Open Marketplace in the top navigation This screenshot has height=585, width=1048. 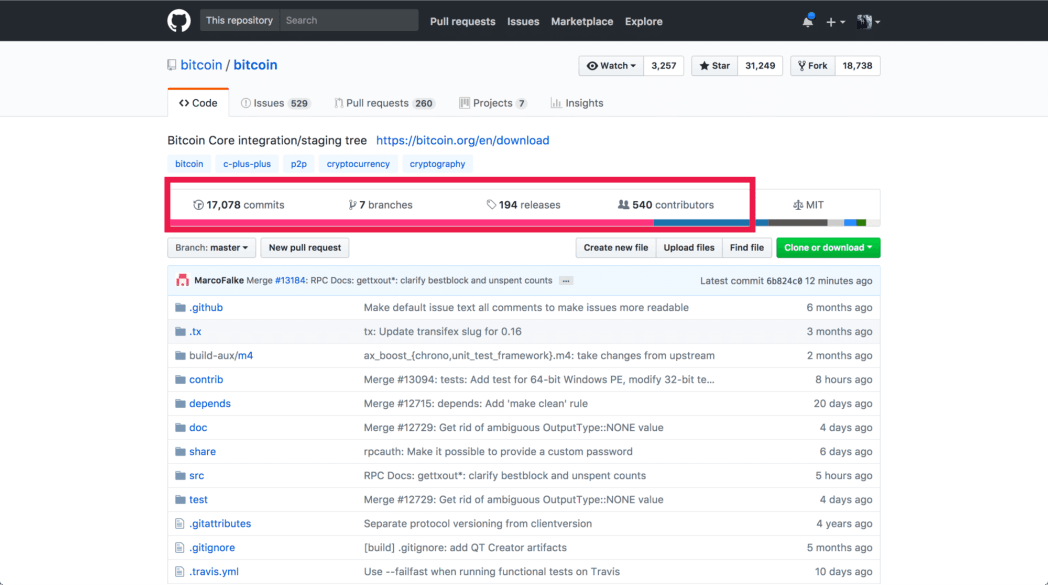click(x=582, y=21)
